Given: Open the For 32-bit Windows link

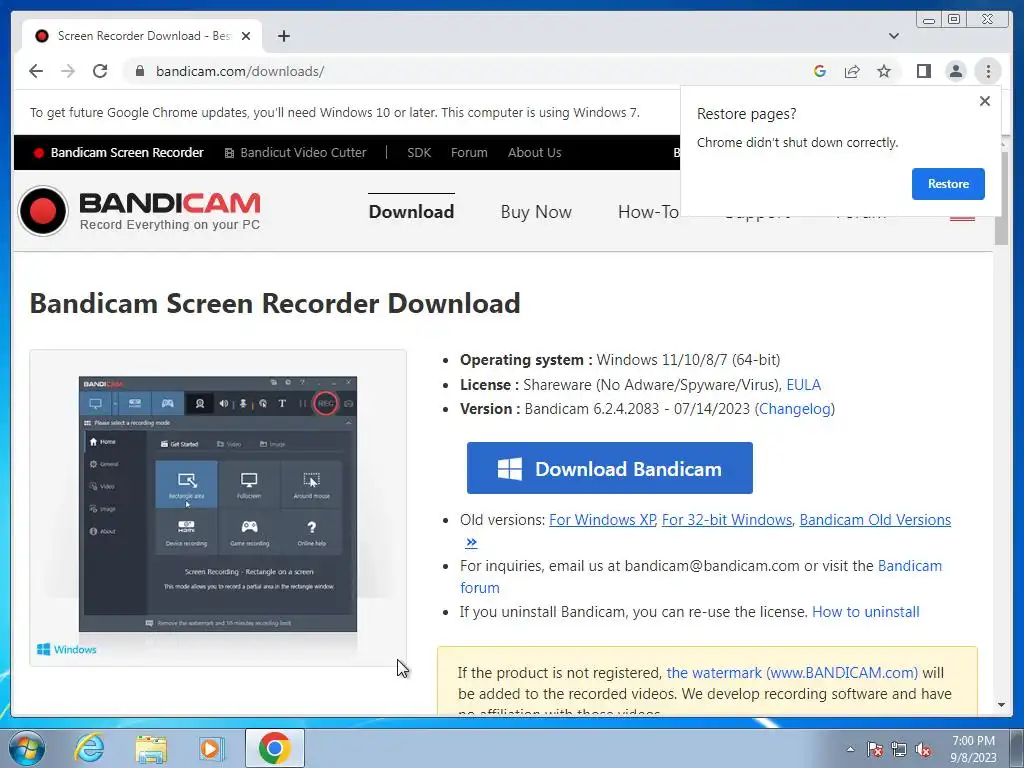Looking at the screenshot, I should coord(727,520).
